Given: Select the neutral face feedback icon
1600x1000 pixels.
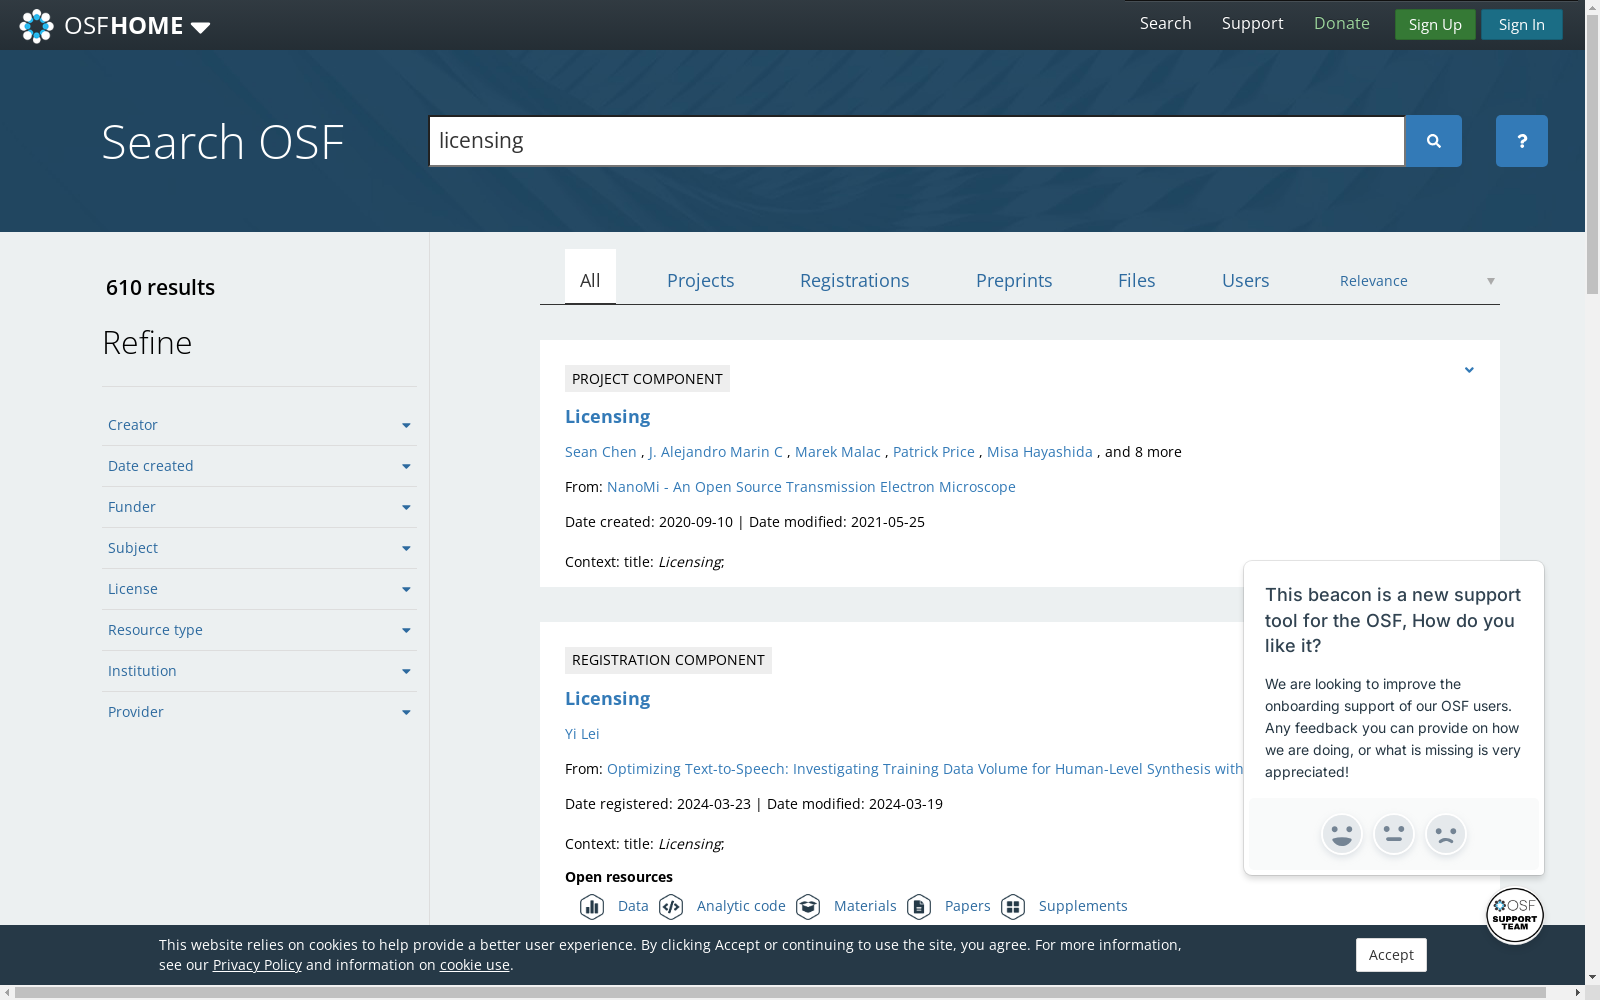Looking at the screenshot, I should [x=1394, y=834].
